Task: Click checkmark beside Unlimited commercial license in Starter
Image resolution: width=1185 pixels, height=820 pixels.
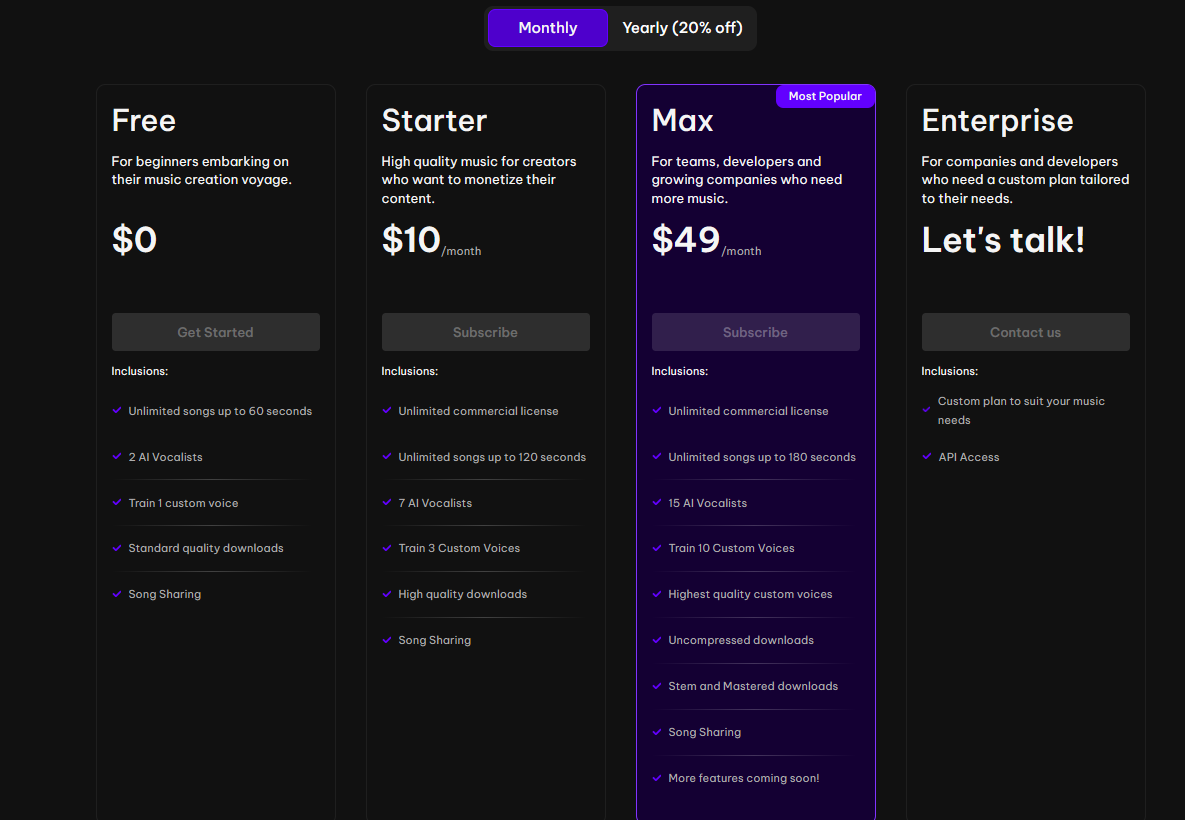Action: [387, 411]
